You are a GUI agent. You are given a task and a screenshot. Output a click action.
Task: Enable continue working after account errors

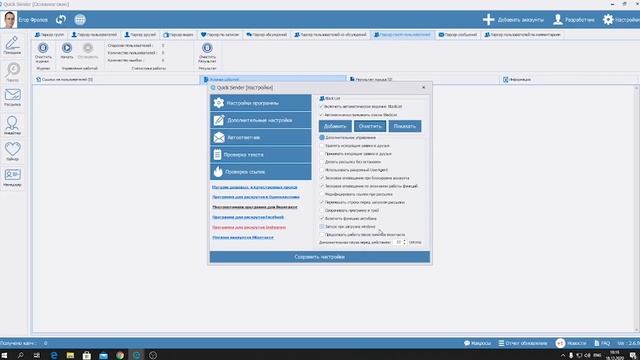pyautogui.click(x=322, y=235)
